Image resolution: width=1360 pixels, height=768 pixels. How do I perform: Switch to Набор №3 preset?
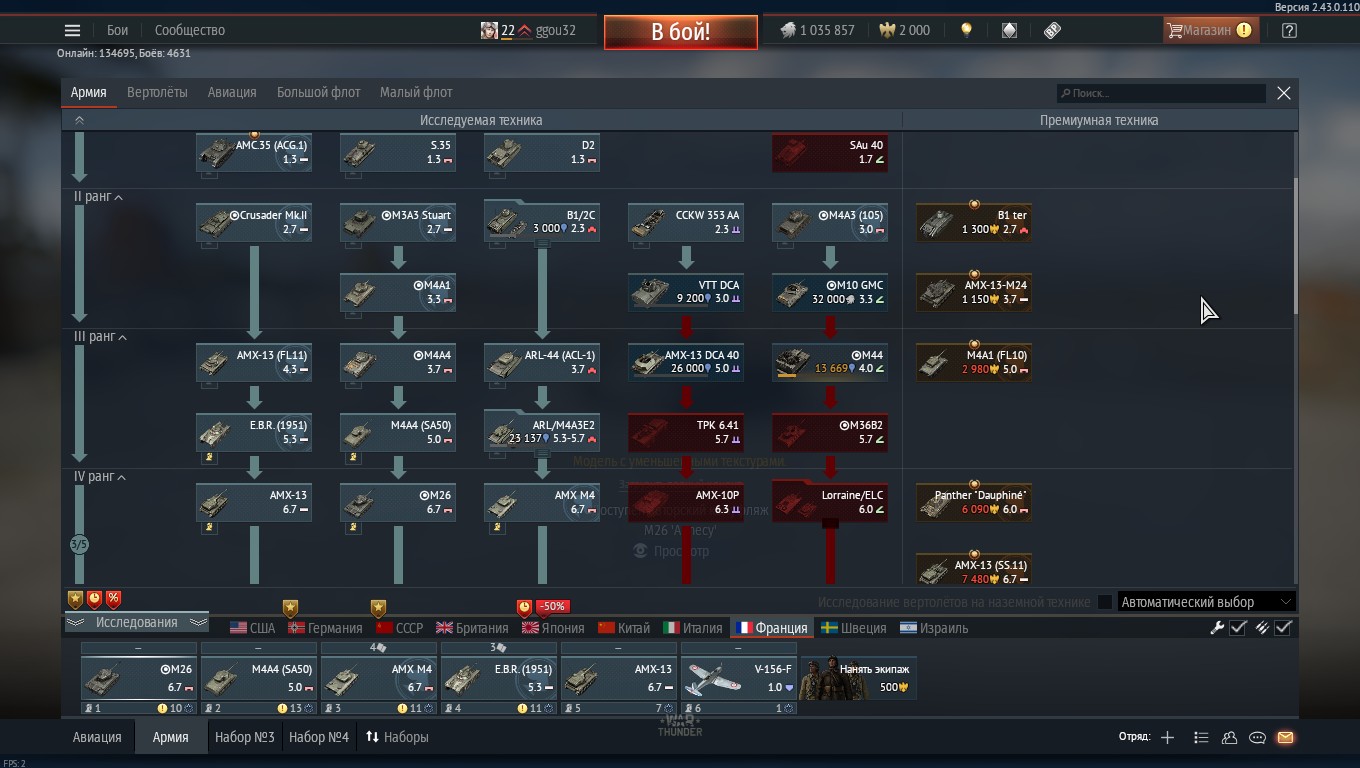(x=244, y=737)
